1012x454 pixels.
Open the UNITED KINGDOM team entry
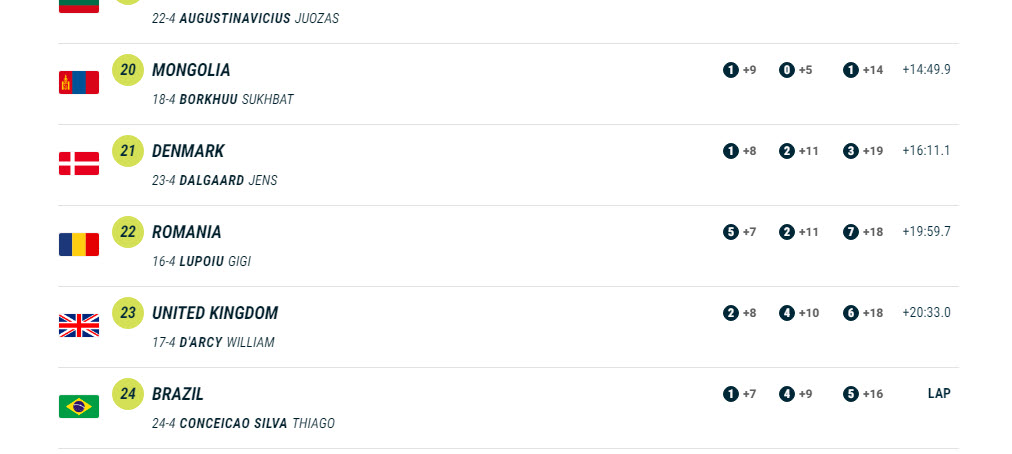(215, 313)
